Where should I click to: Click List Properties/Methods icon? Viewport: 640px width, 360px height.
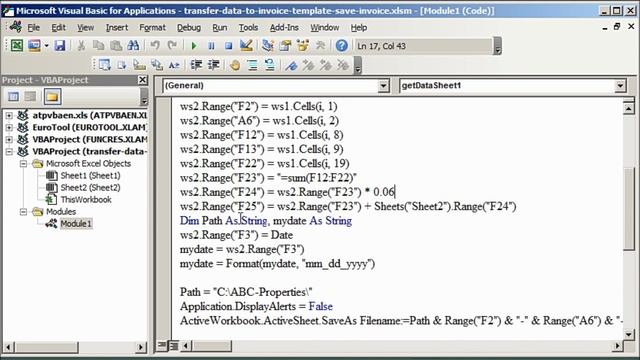[x=104, y=65]
